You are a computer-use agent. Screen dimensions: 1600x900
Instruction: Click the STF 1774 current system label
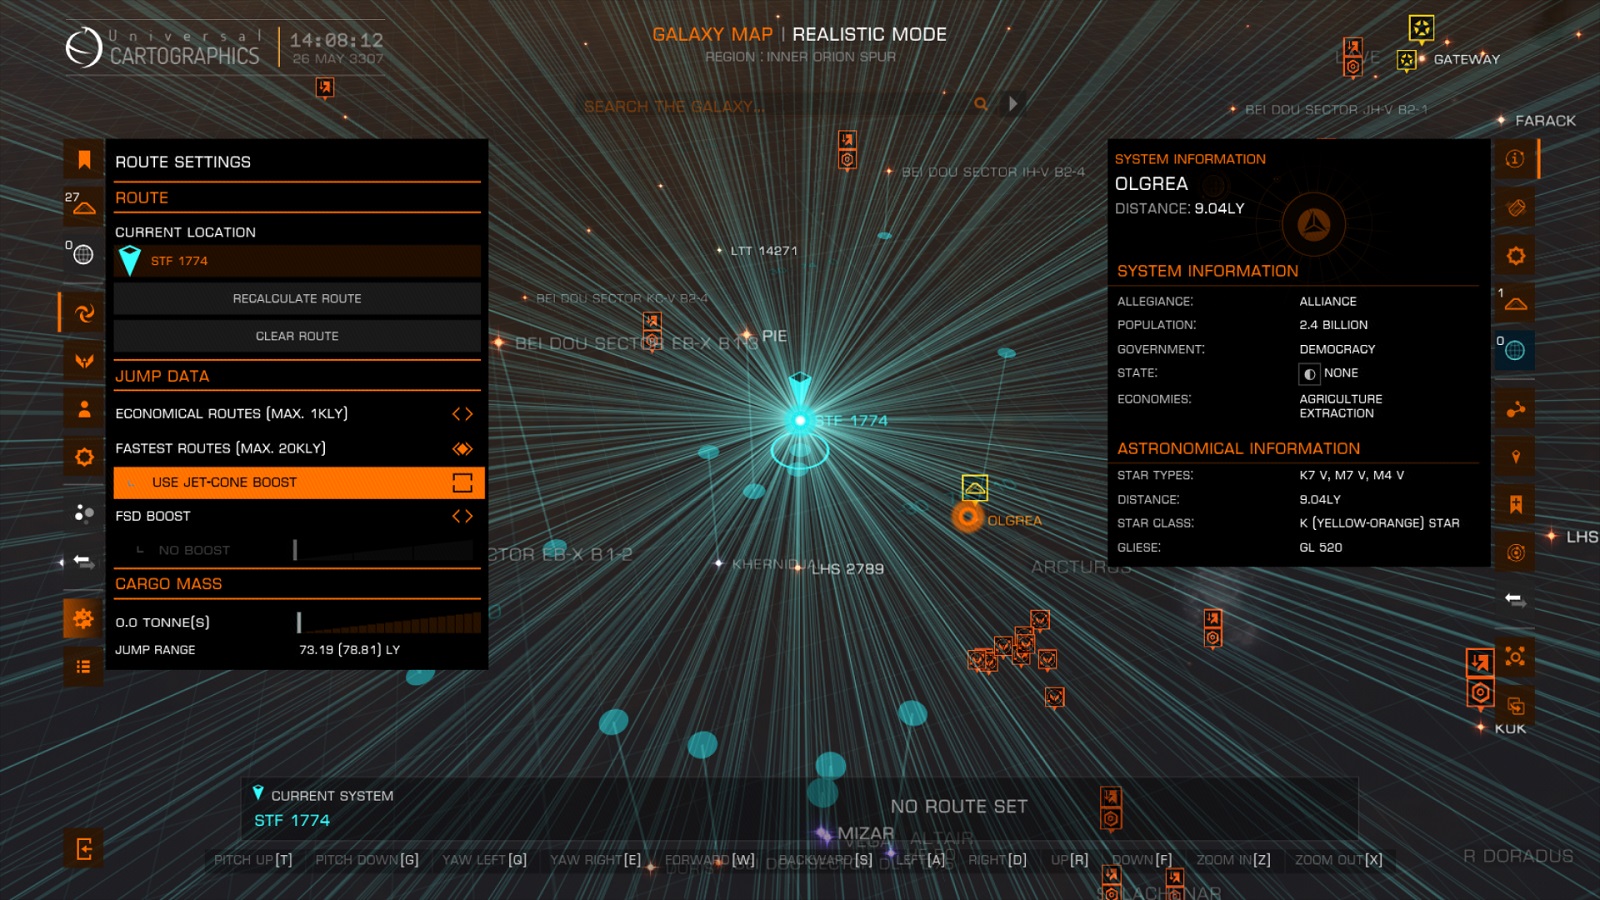pyautogui.click(x=291, y=820)
